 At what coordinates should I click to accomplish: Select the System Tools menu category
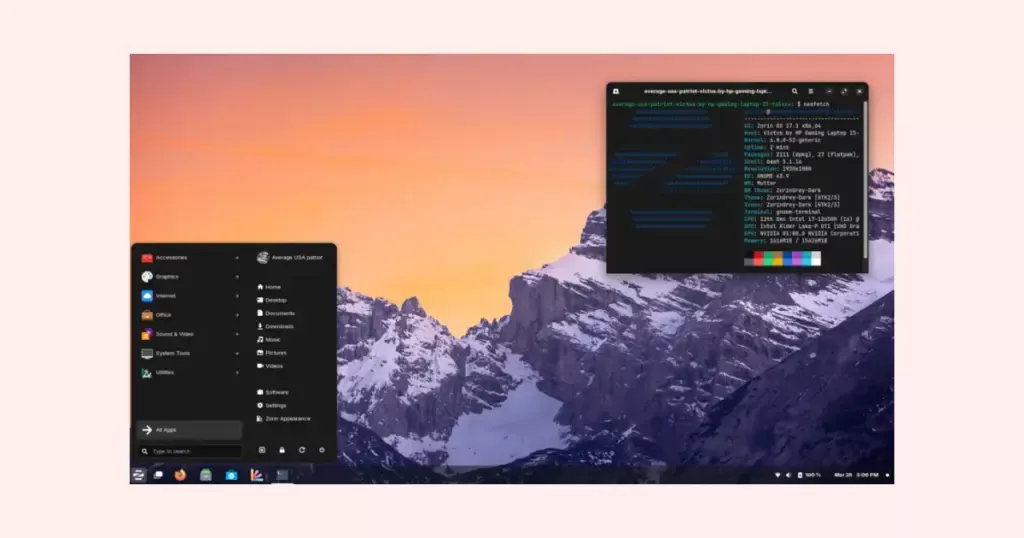tap(189, 353)
